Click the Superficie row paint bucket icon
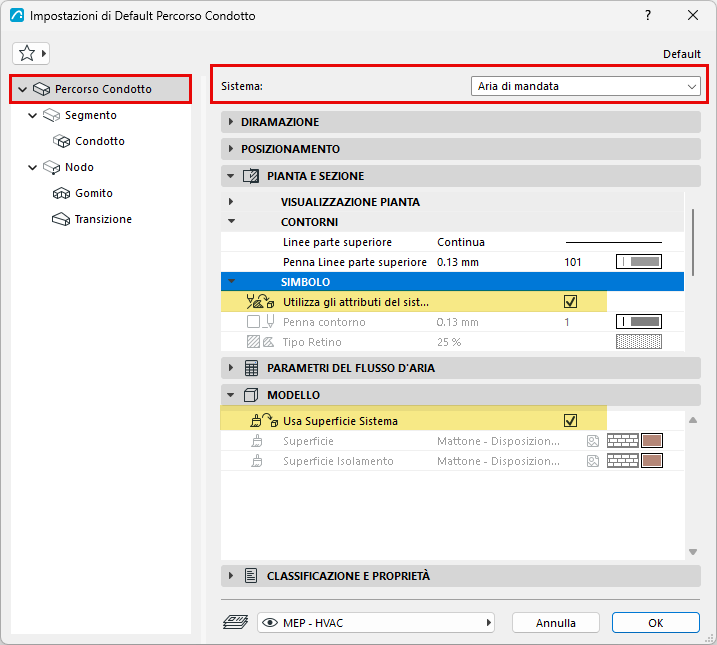 pos(257,441)
